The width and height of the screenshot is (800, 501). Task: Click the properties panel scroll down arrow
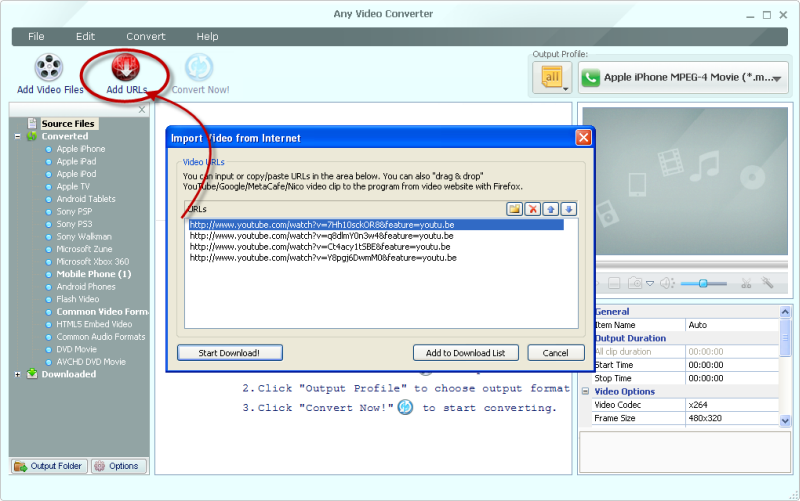[785, 420]
